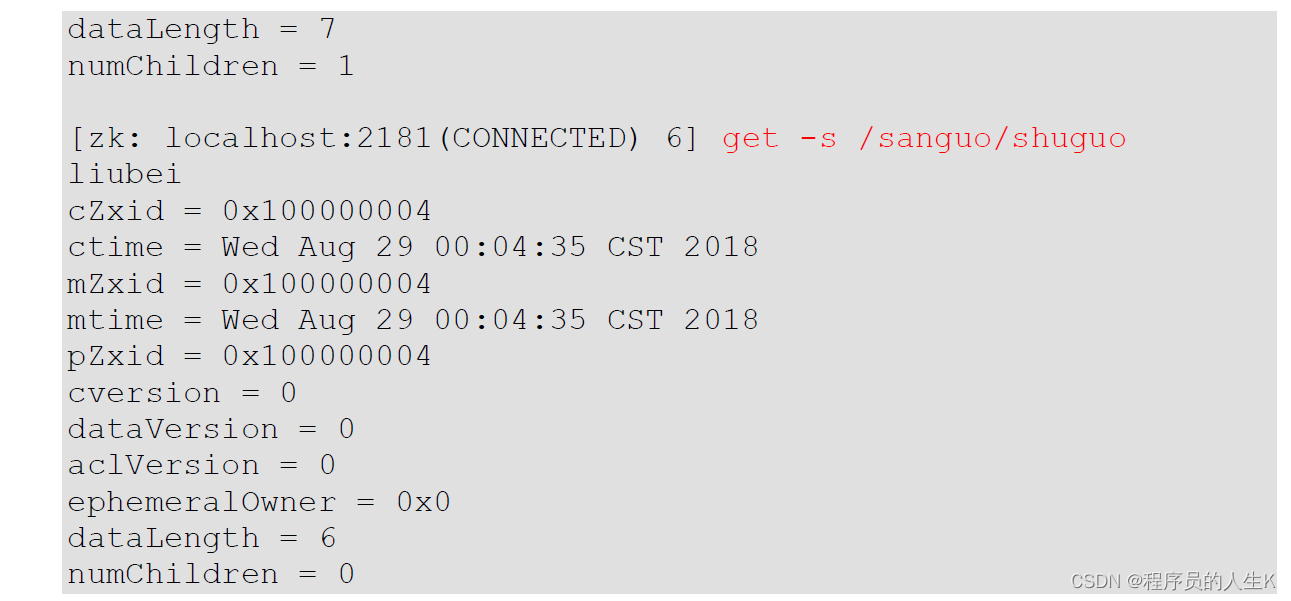This screenshot has height=601, width=1291.
Task: Click the prompt number 6] text
Action: pyautogui.click(x=682, y=139)
